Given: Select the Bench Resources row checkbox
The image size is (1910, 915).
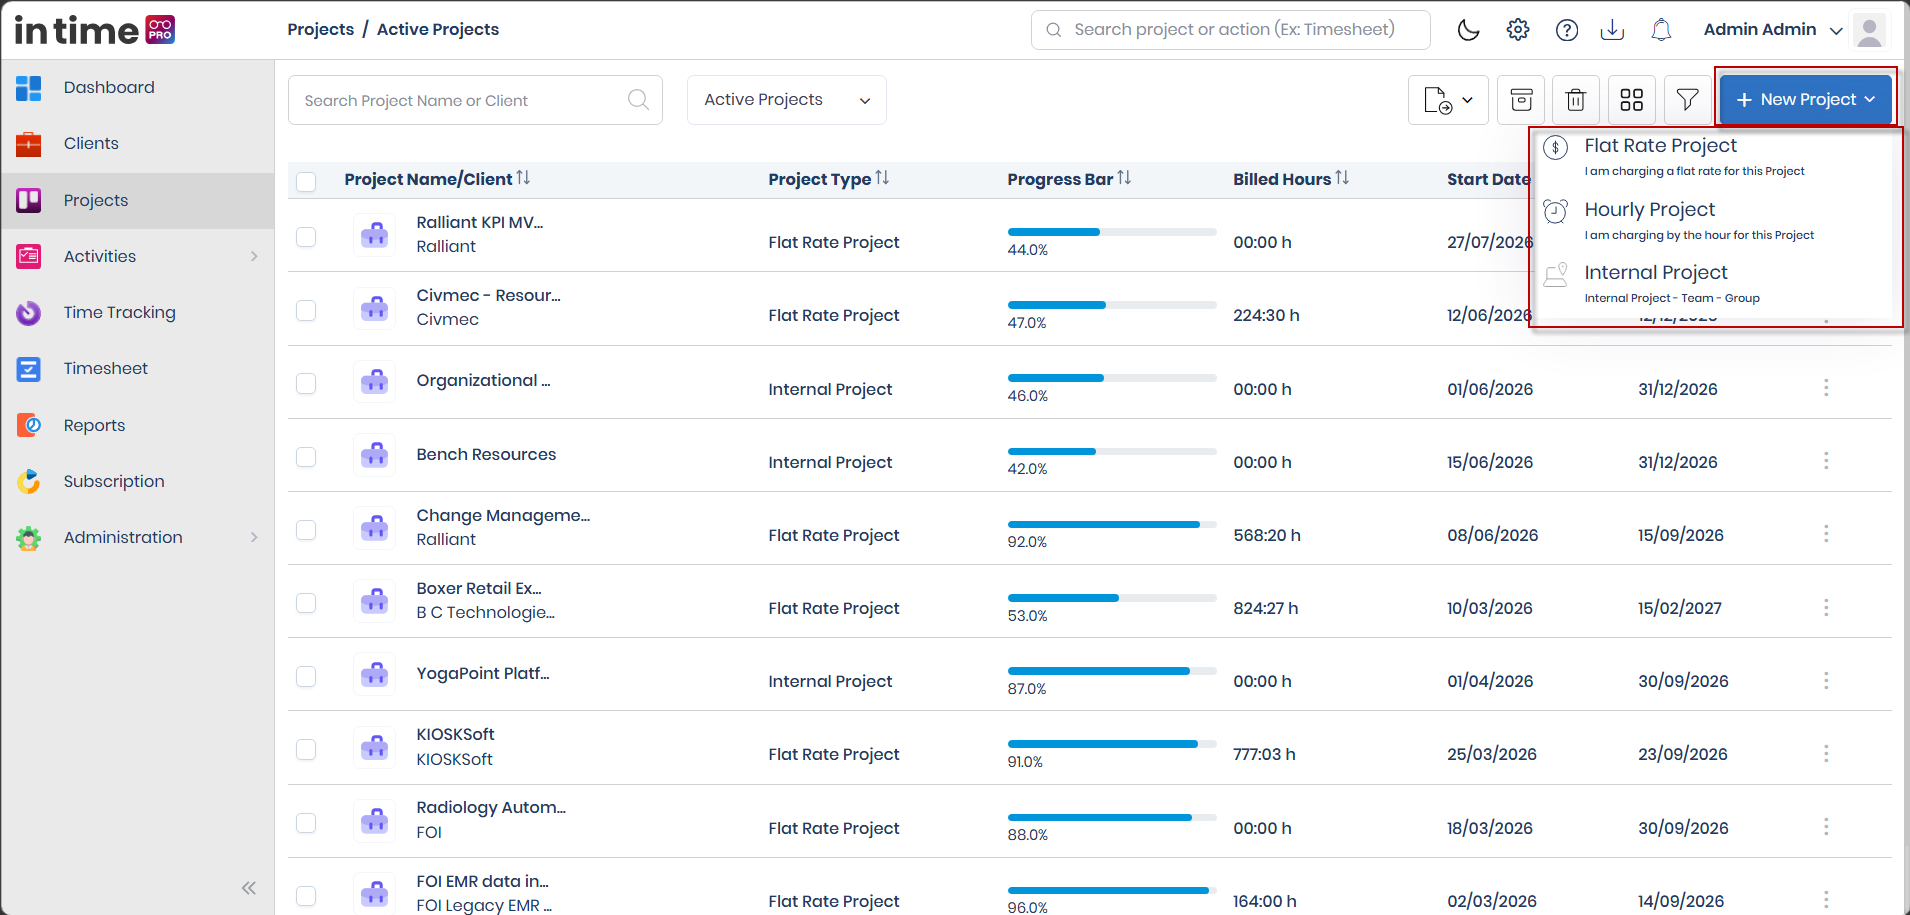Looking at the screenshot, I should 306,457.
